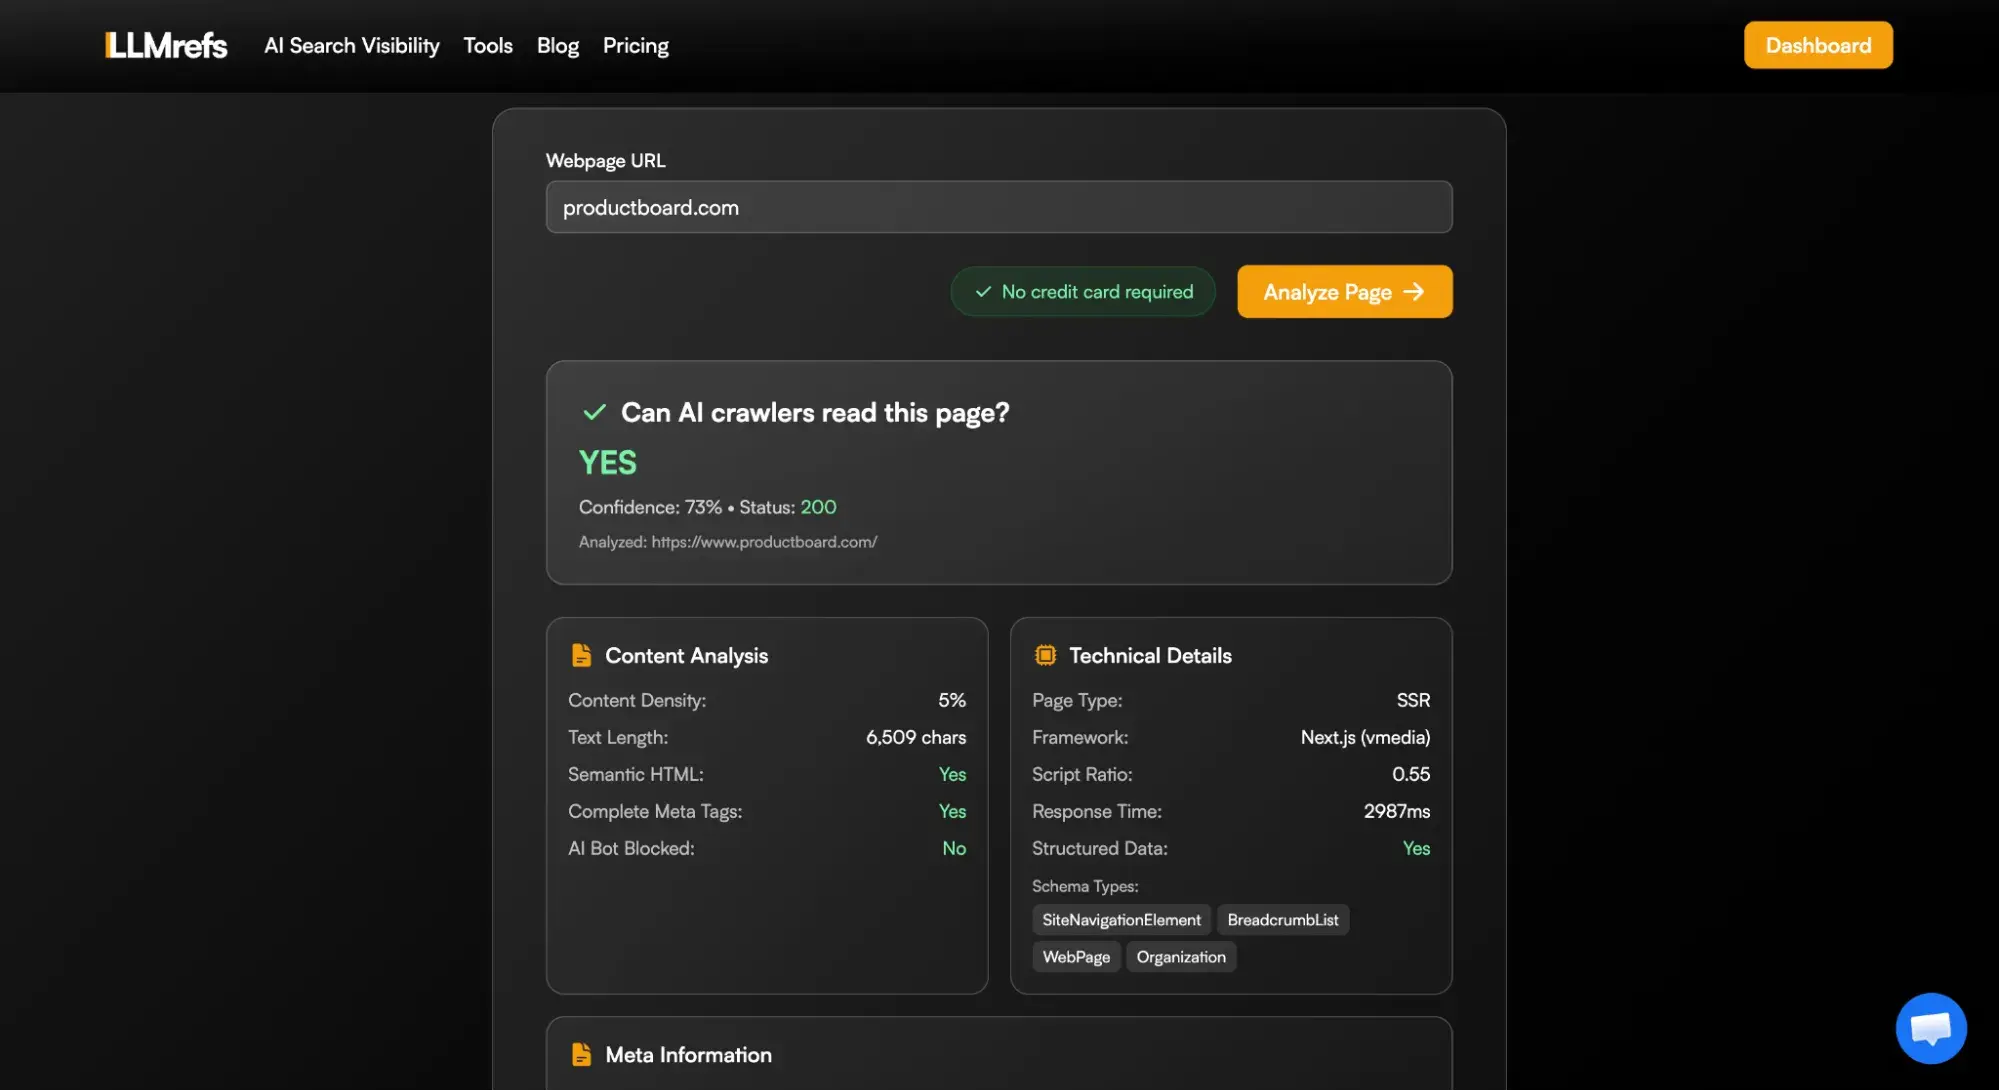Open the Tools menu
This screenshot has width=1999, height=1091.
click(x=487, y=45)
